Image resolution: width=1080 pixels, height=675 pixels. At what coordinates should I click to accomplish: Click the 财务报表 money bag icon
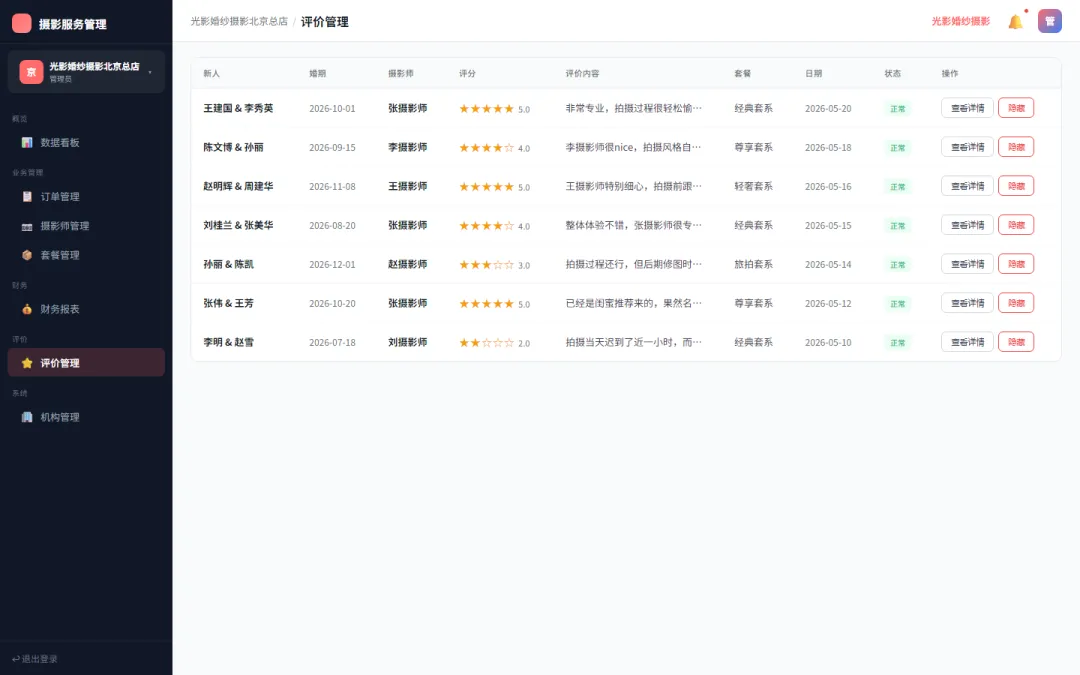coord(27,309)
